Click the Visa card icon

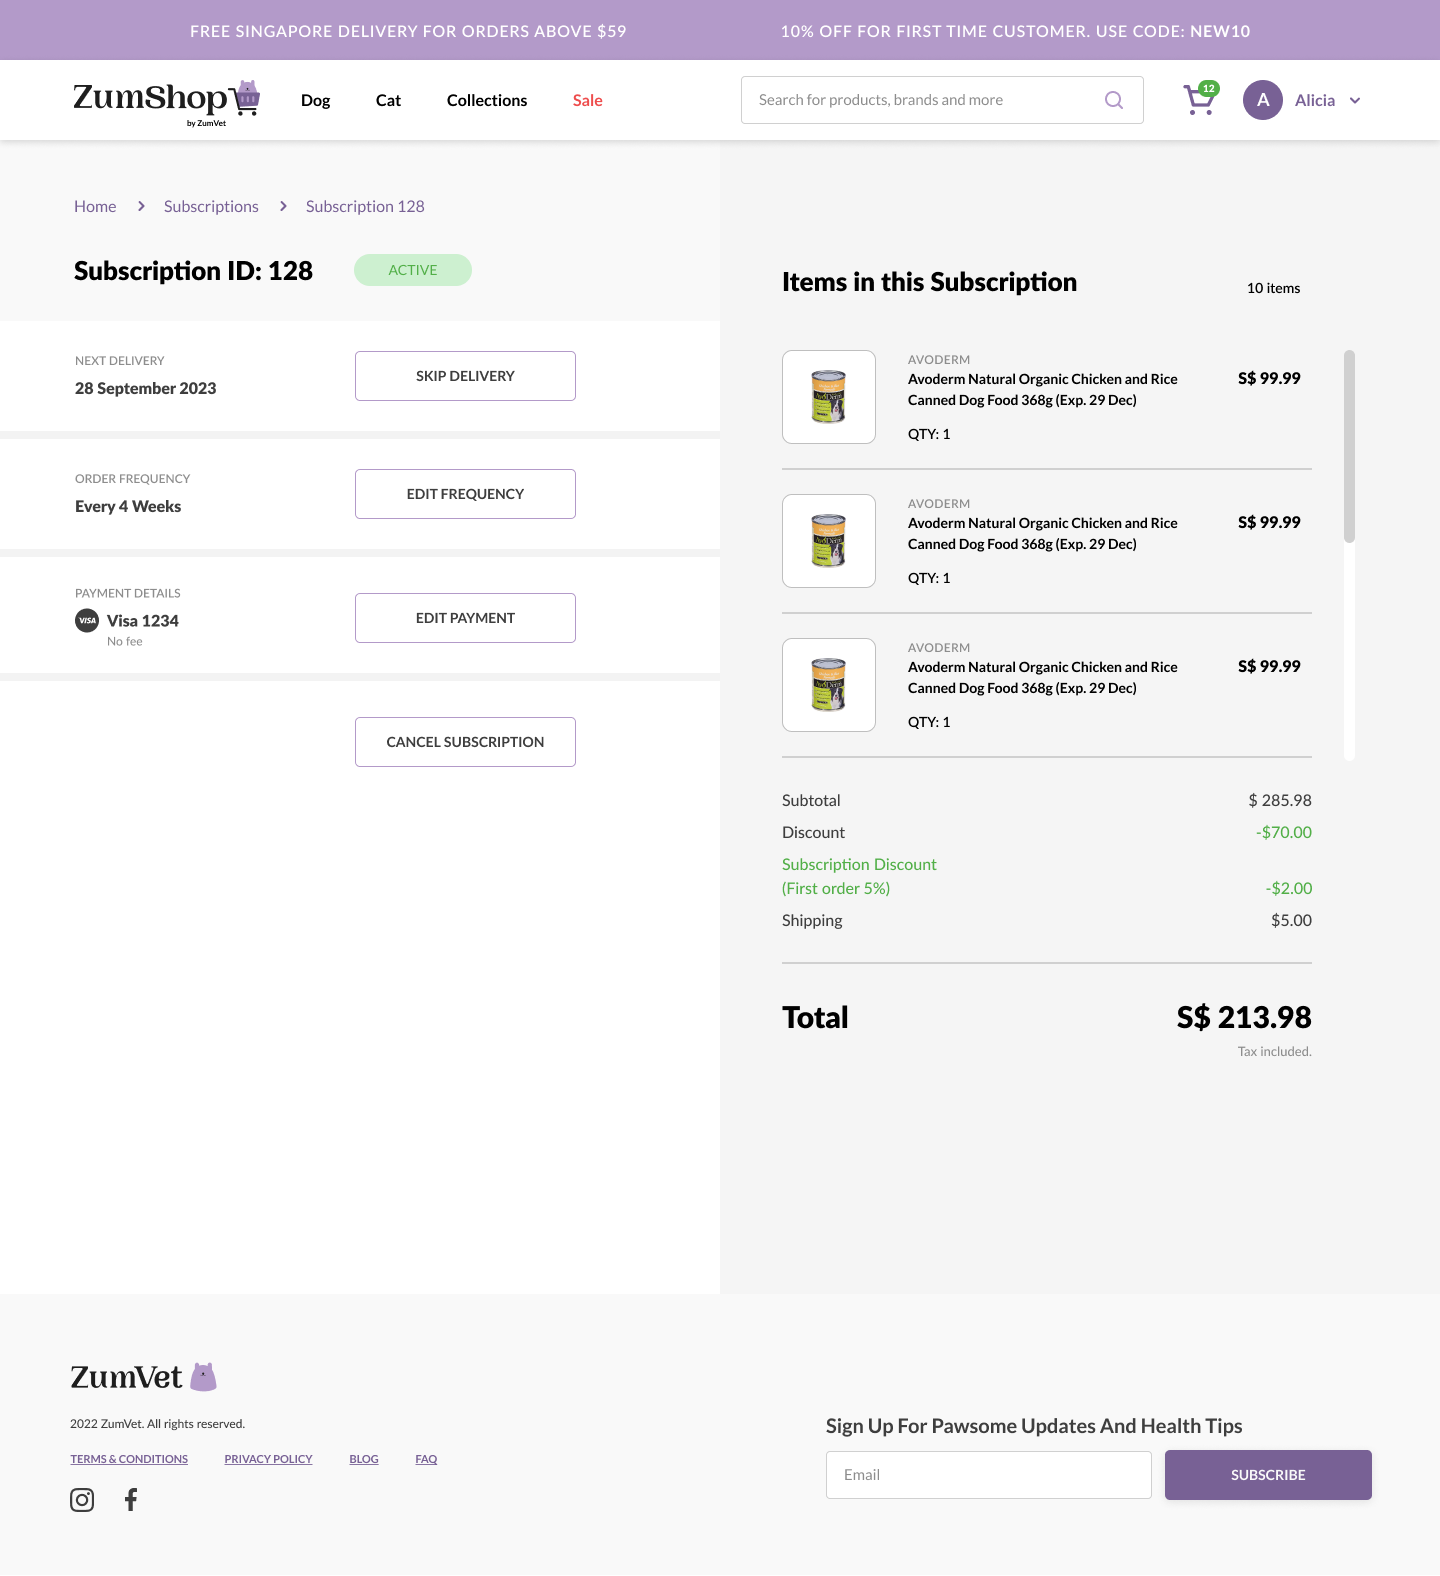87,621
